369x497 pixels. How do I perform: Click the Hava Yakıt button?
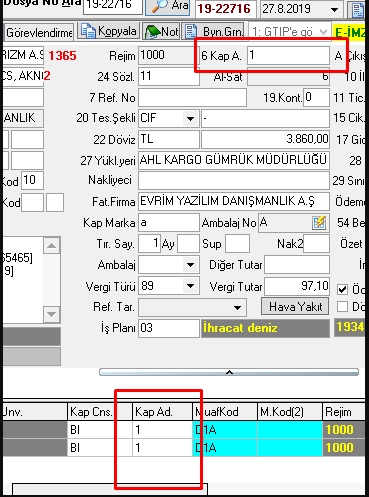pyautogui.click(x=295, y=307)
